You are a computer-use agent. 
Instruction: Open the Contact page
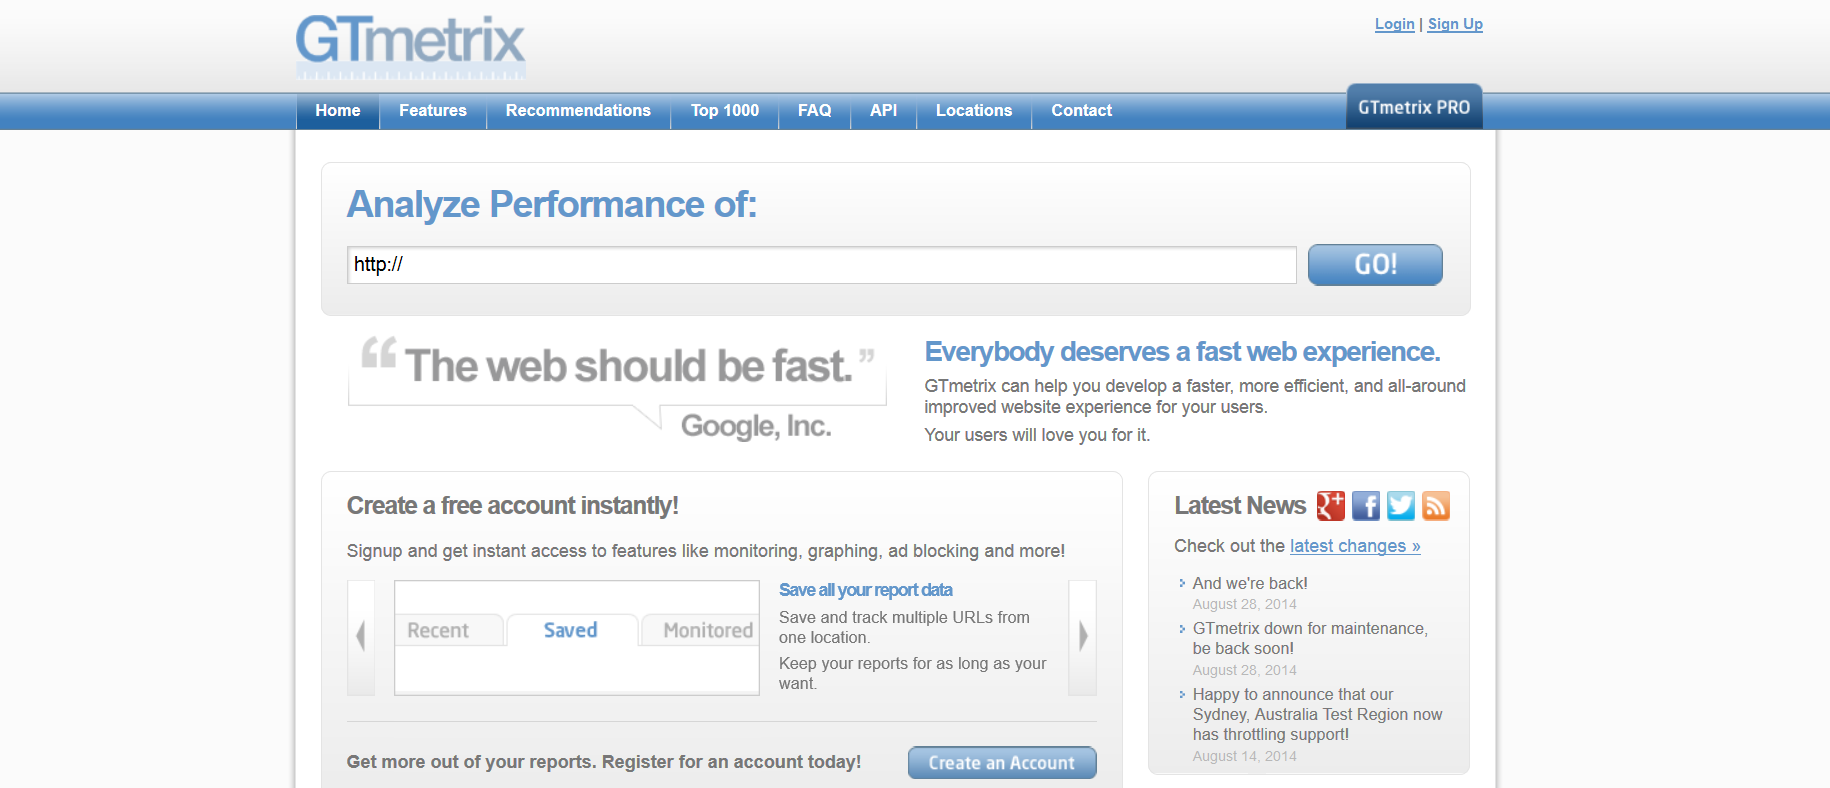click(x=1082, y=111)
